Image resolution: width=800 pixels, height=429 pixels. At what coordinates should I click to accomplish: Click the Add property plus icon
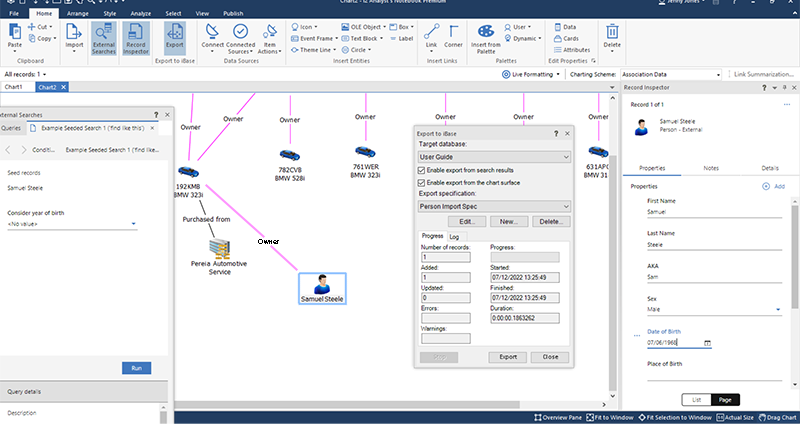(x=766, y=186)
